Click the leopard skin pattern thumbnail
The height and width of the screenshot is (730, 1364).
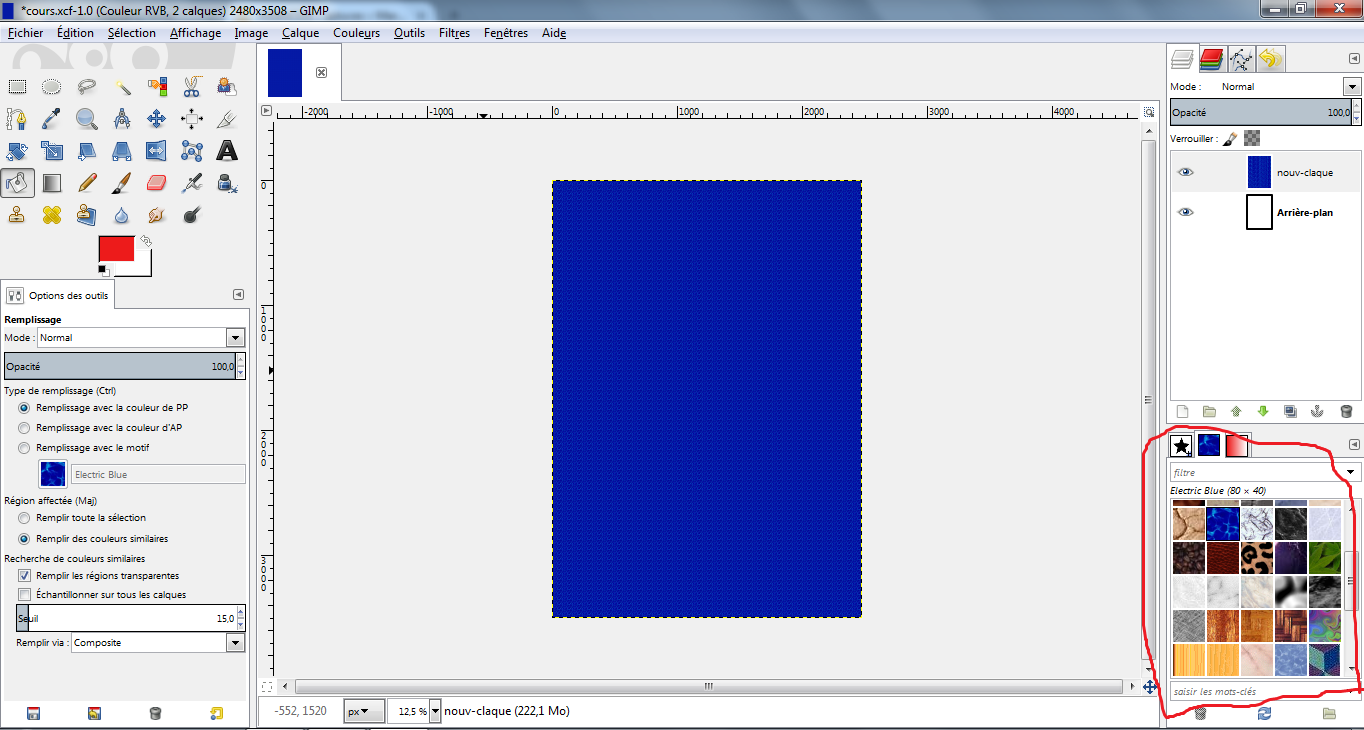coord(1256,557)
